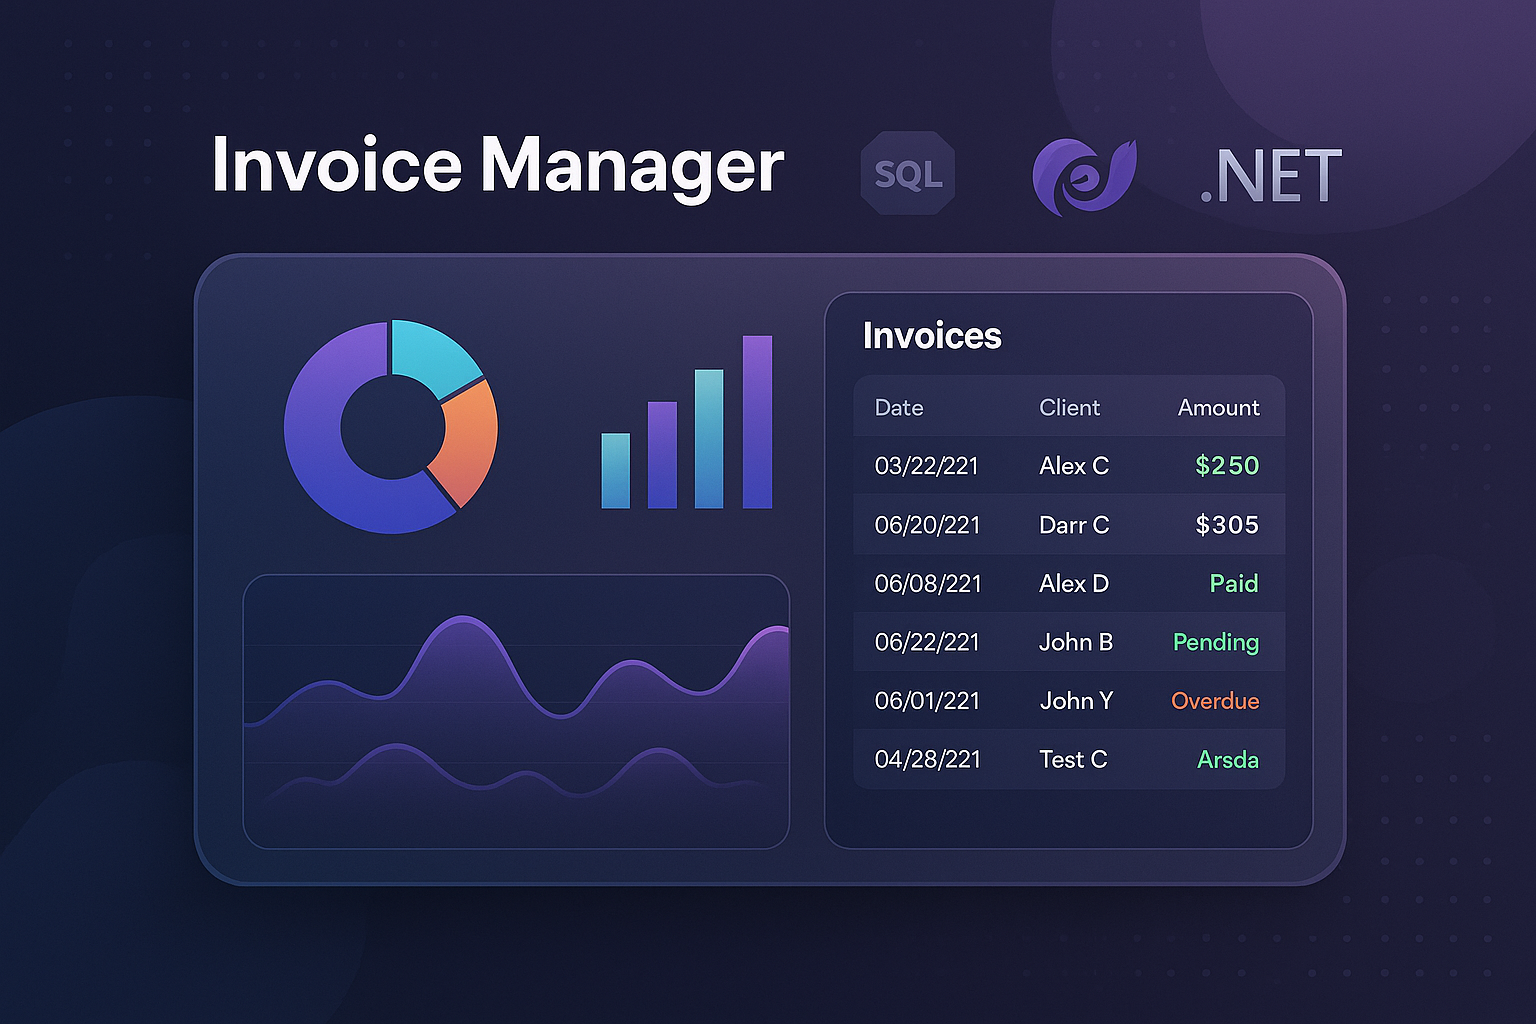Image resolution: width=1536 pixels, height=1024 pixels.
Task: Toggle the Paid status for Alex D
Action: [x=1233, y=583]
